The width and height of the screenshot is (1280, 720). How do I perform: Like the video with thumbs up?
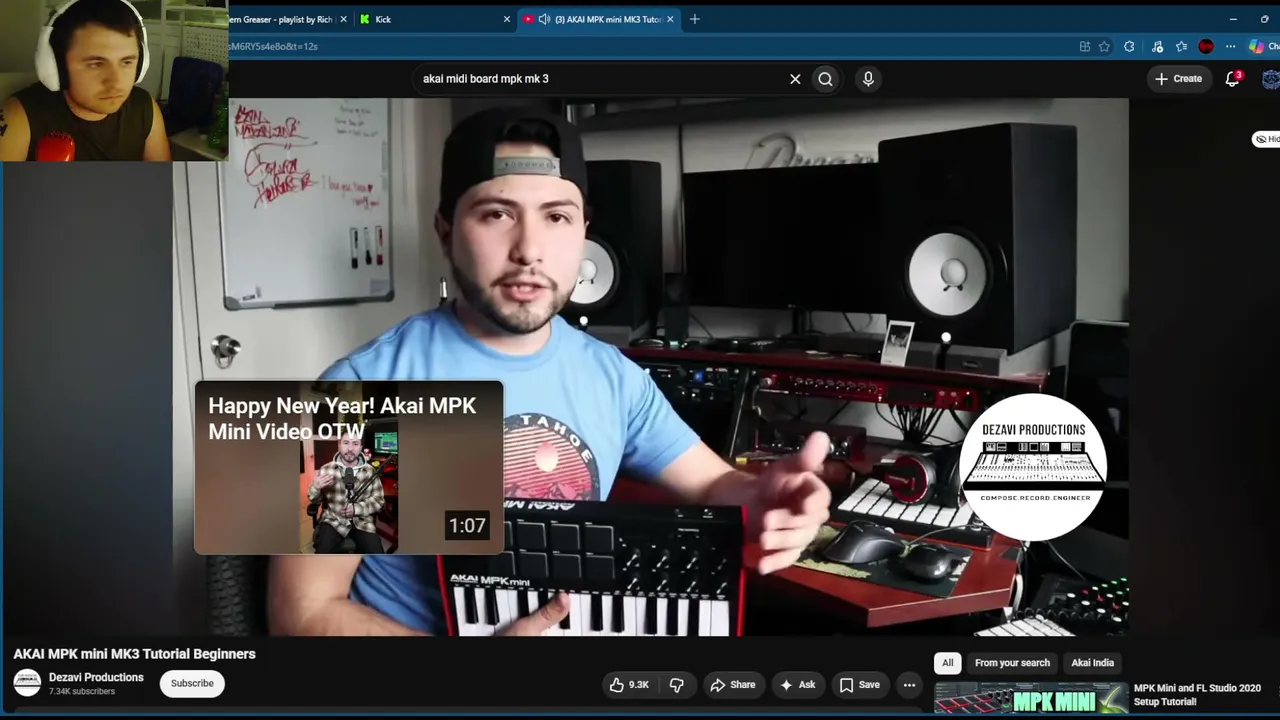coord(629,685)
